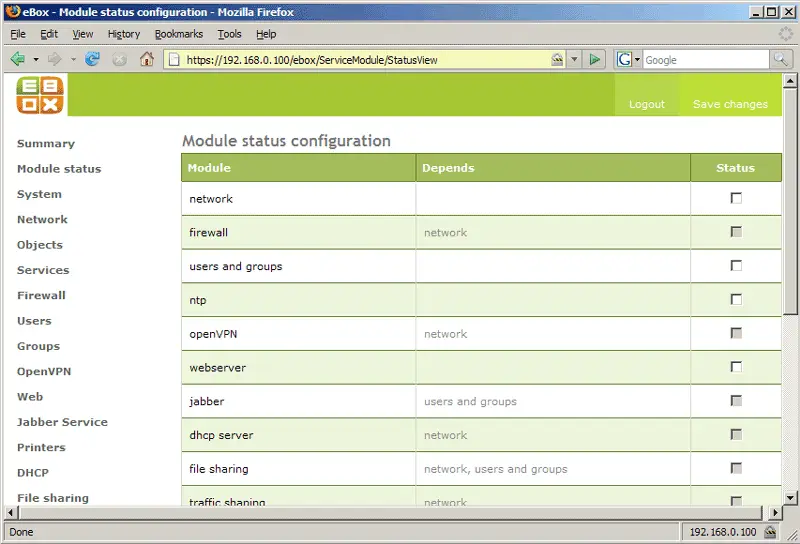800x544 pixels.
Task: Open the Bookmarks menu
Action: tap(179, 34)
